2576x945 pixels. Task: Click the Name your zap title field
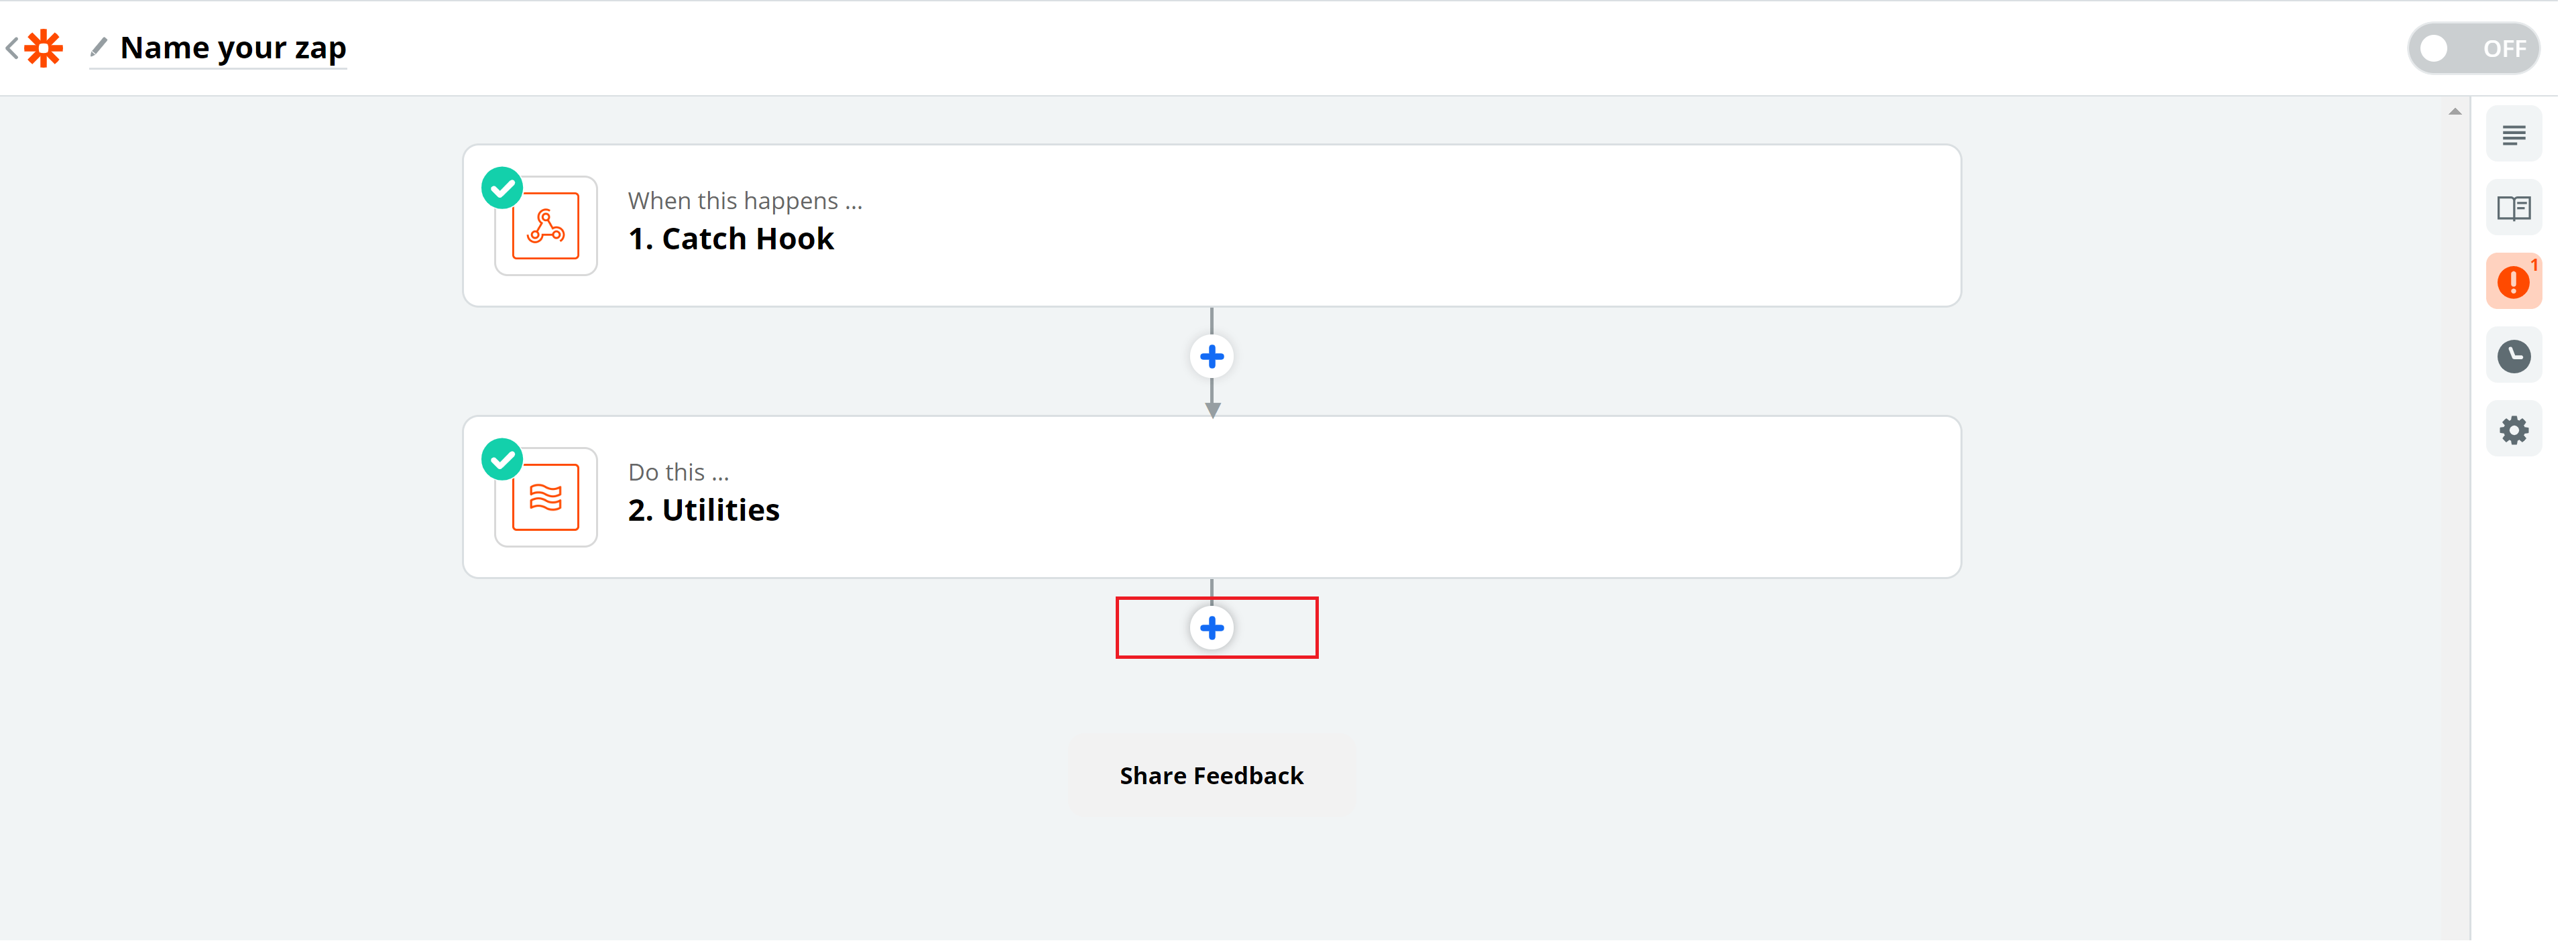click(x=235, y=48)
